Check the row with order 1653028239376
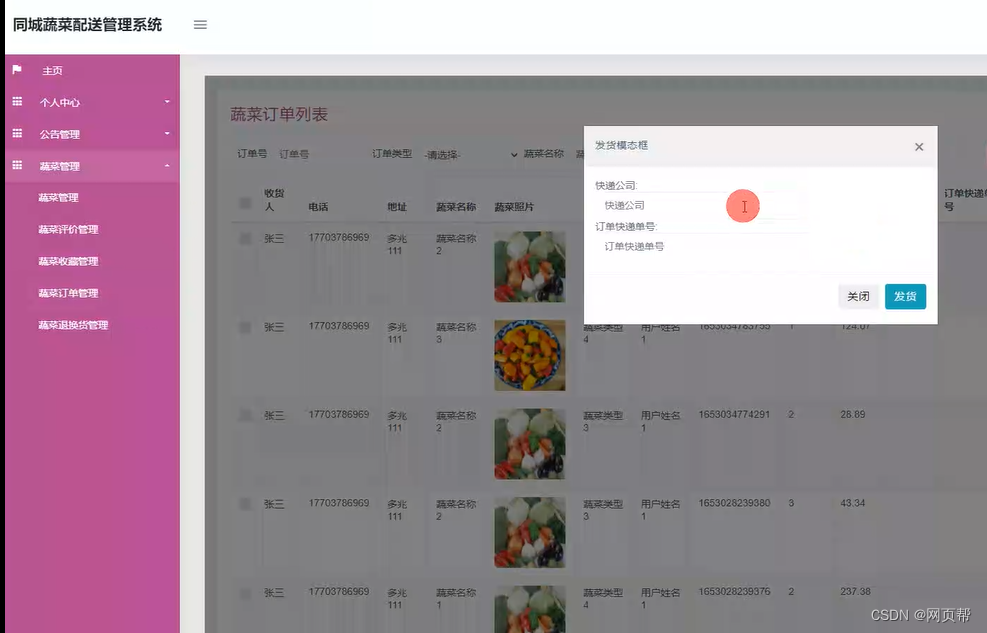Viewport: 987px width, 633px height. point(245,593)
